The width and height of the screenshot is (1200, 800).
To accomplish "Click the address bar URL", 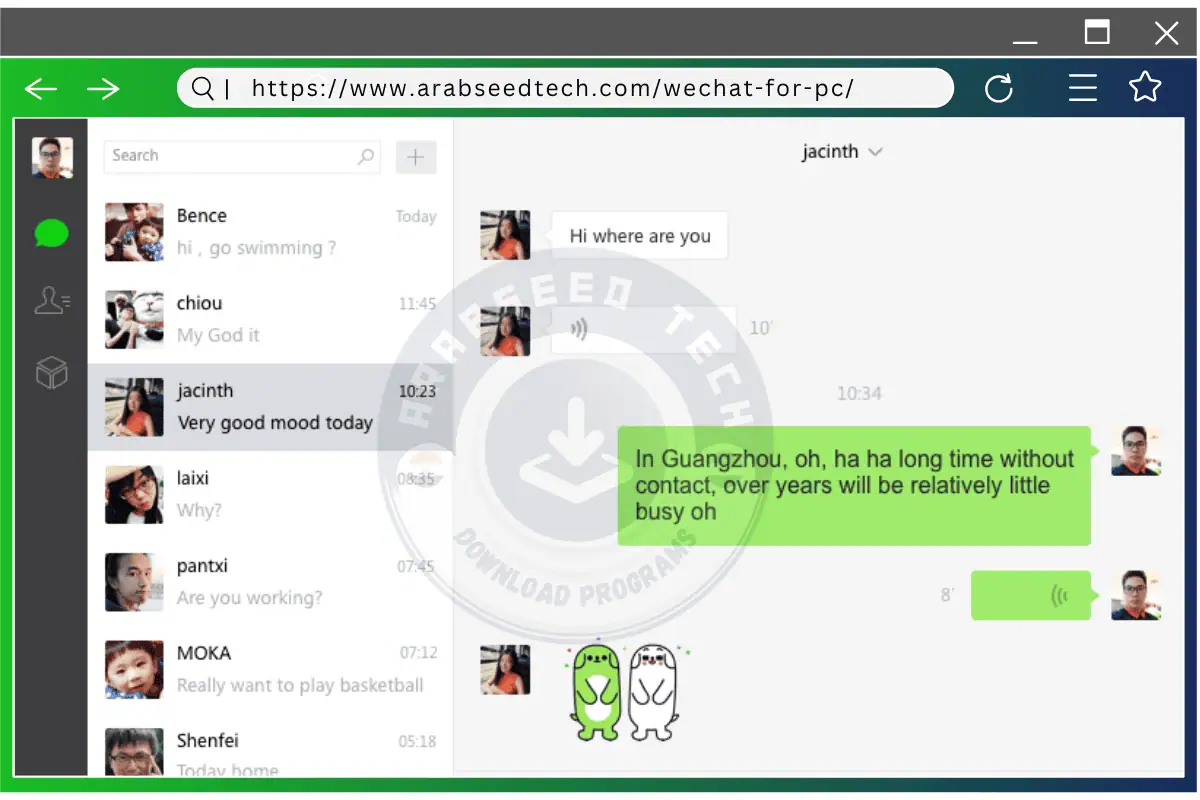I will pyautogui.click(x=550, y=88).
